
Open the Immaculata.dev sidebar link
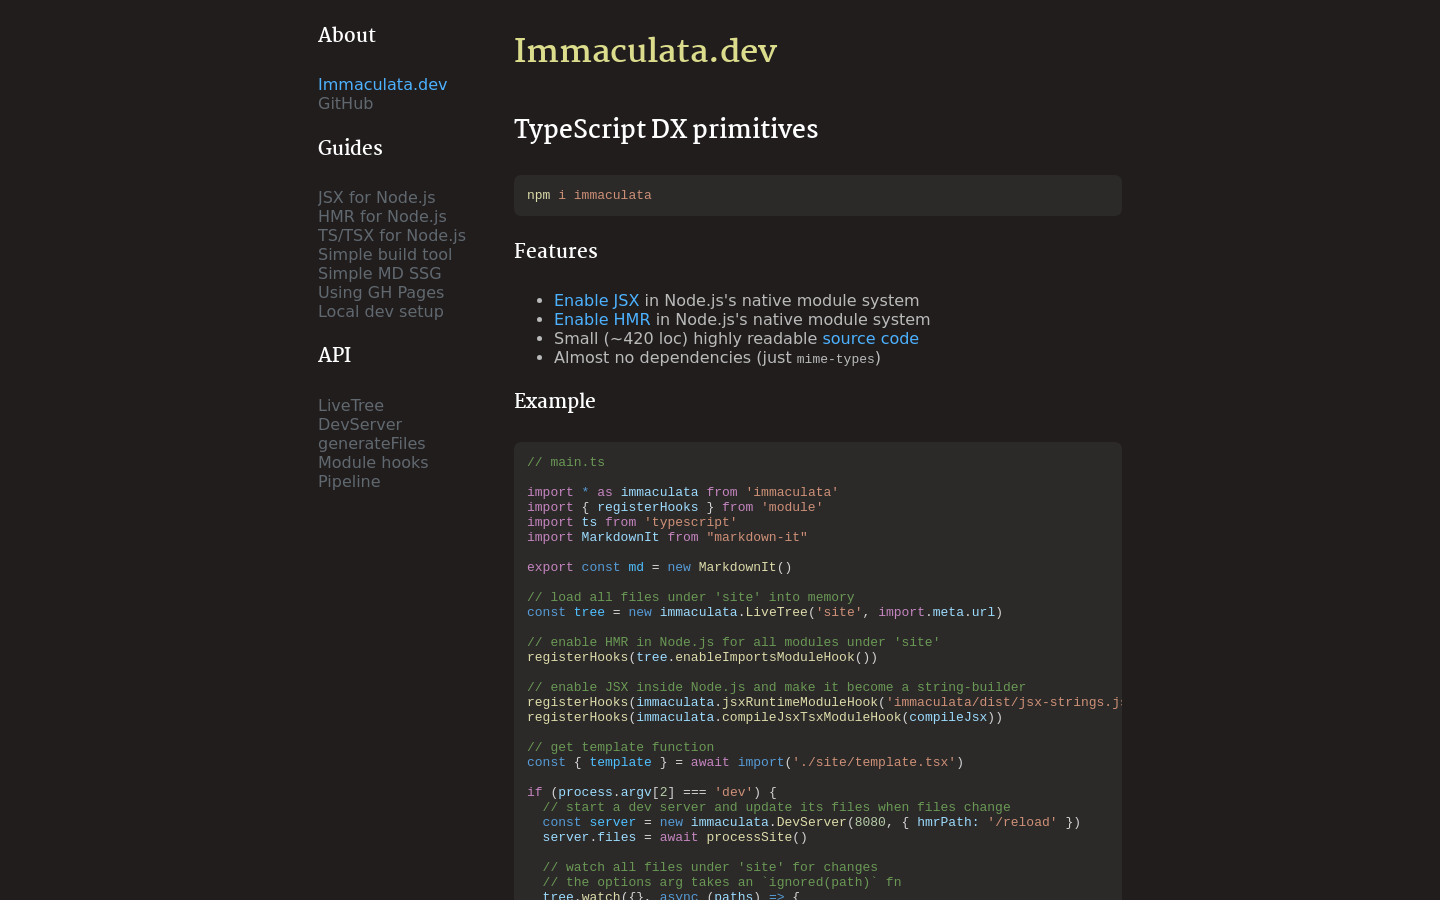coord(382,85)
